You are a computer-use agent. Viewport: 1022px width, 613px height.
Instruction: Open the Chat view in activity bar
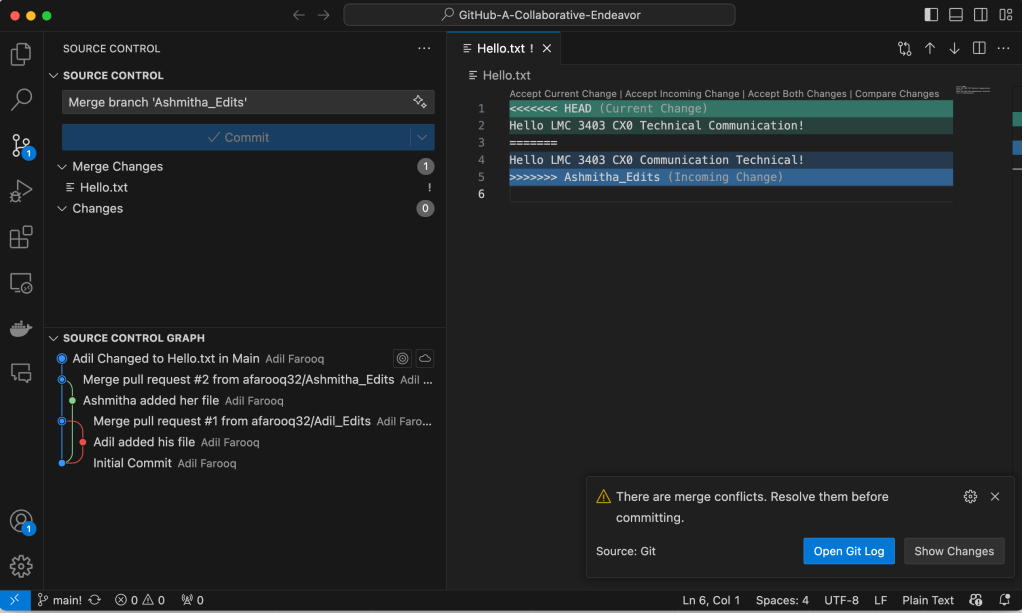click(x=21, y=373)
